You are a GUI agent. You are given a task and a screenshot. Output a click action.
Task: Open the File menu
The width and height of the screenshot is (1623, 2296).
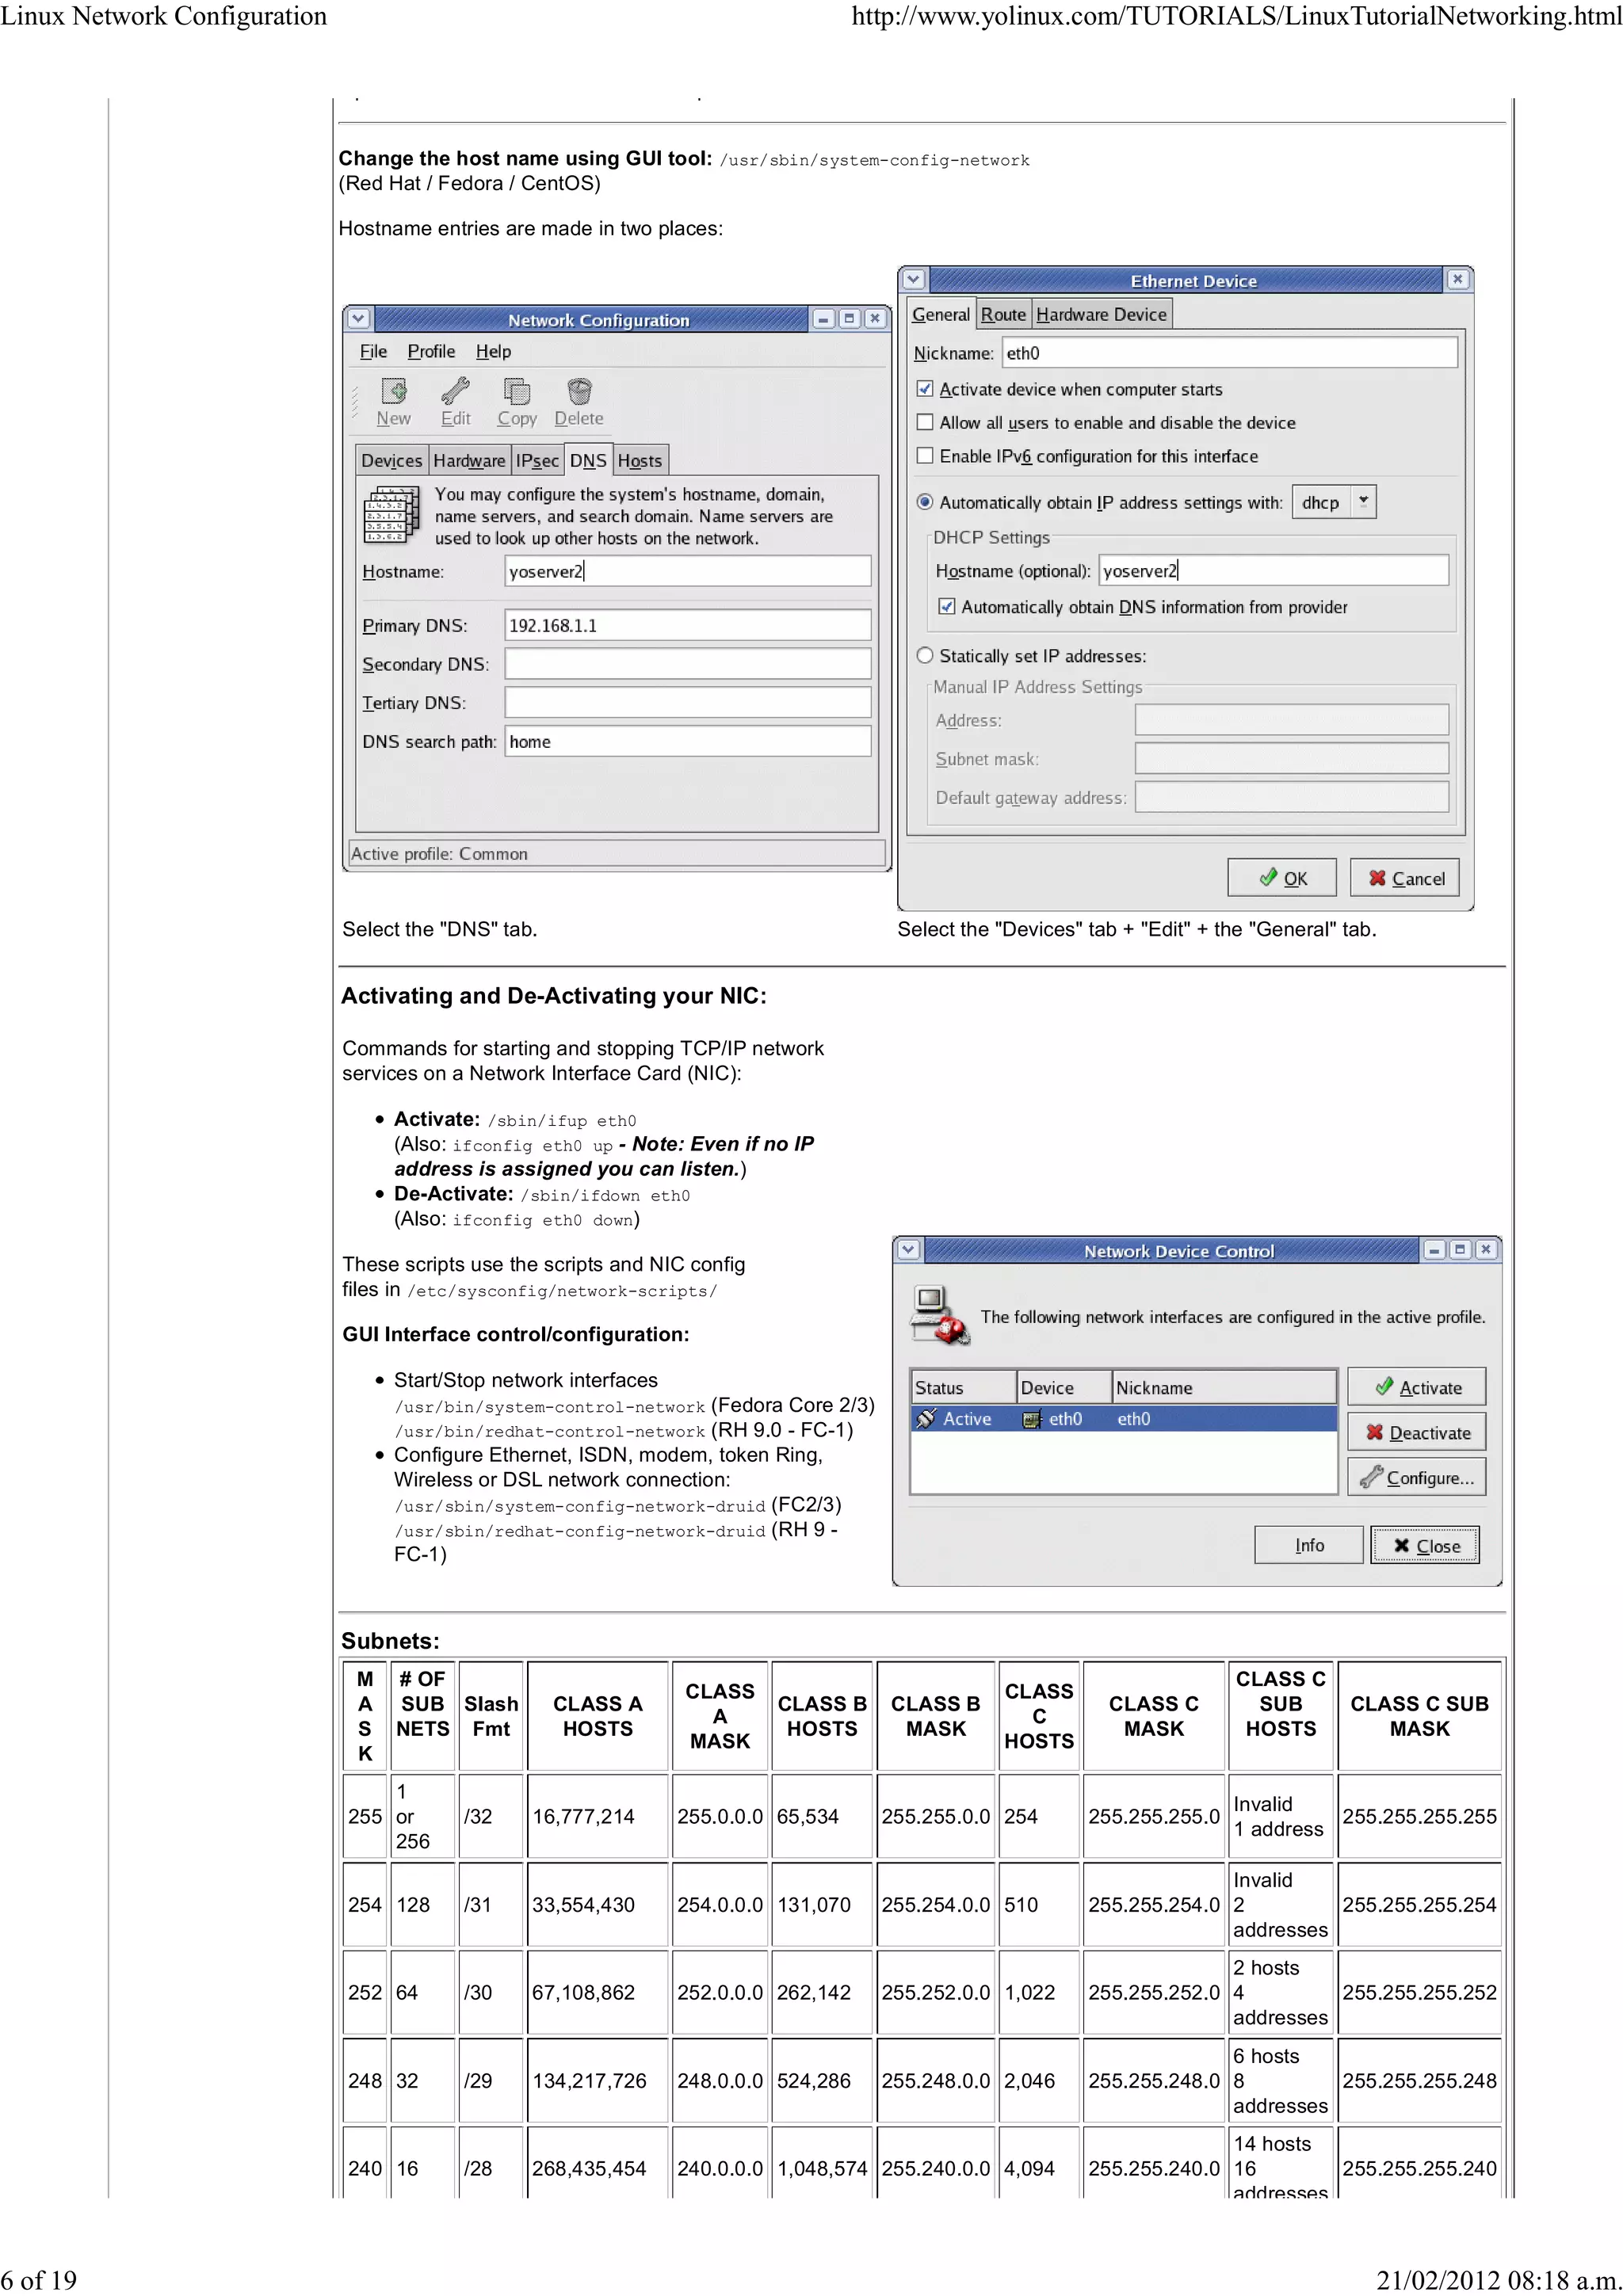click(373, 351)
